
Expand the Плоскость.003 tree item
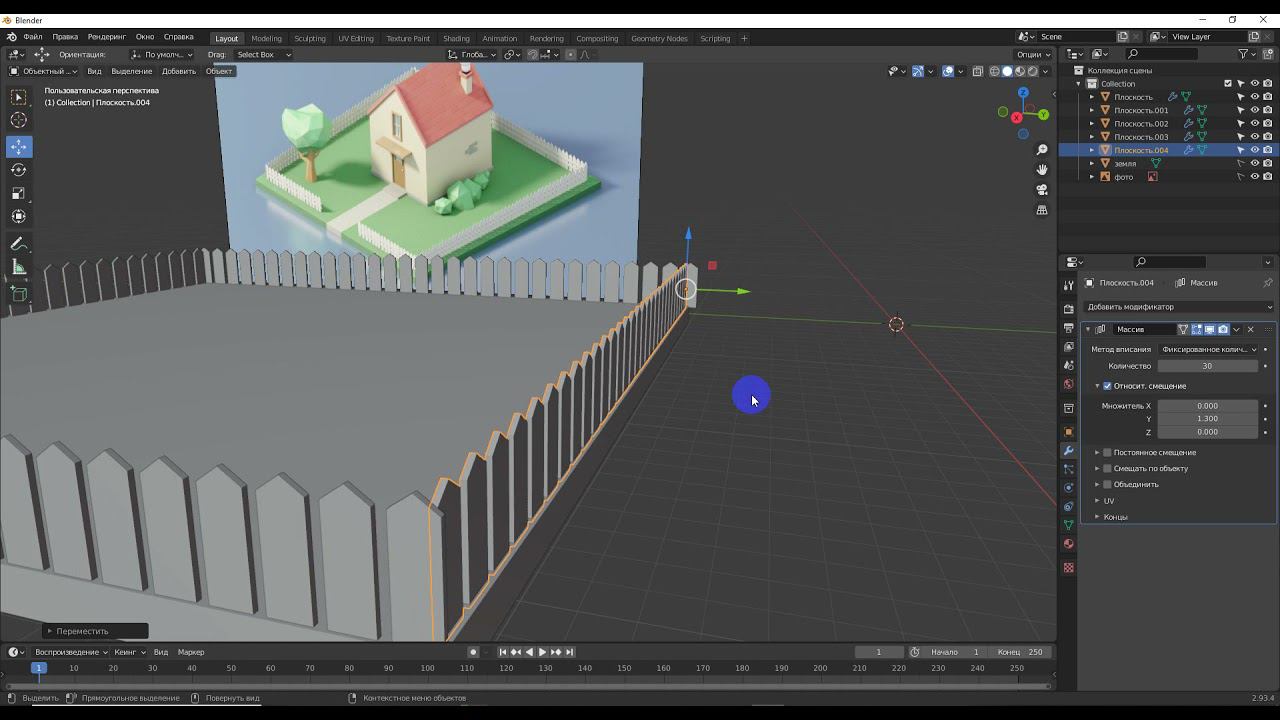(x=1092, y=137)
